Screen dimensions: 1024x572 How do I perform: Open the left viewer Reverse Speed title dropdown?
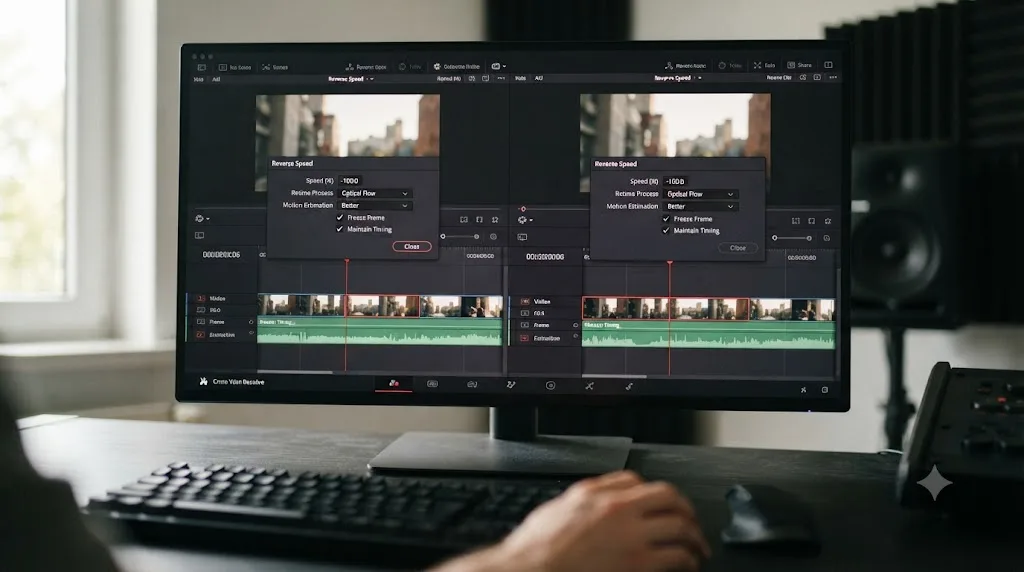click(351, 79)
